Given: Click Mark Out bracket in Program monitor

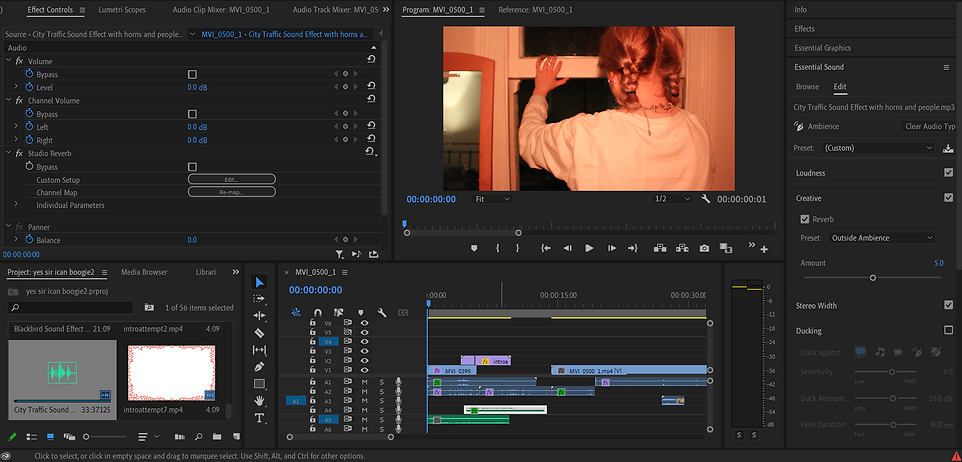Looking at the screenshot, I should coord(518,248).
